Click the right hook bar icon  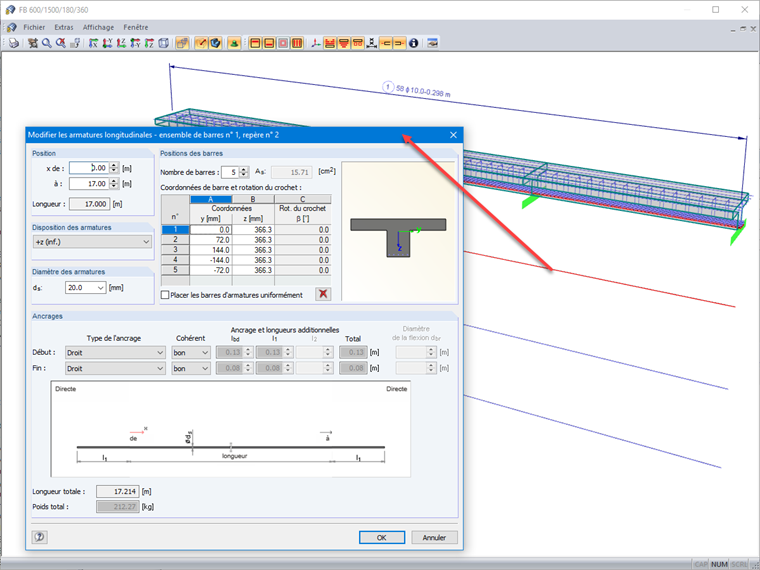pyautogui.click(x=399, y=43)
